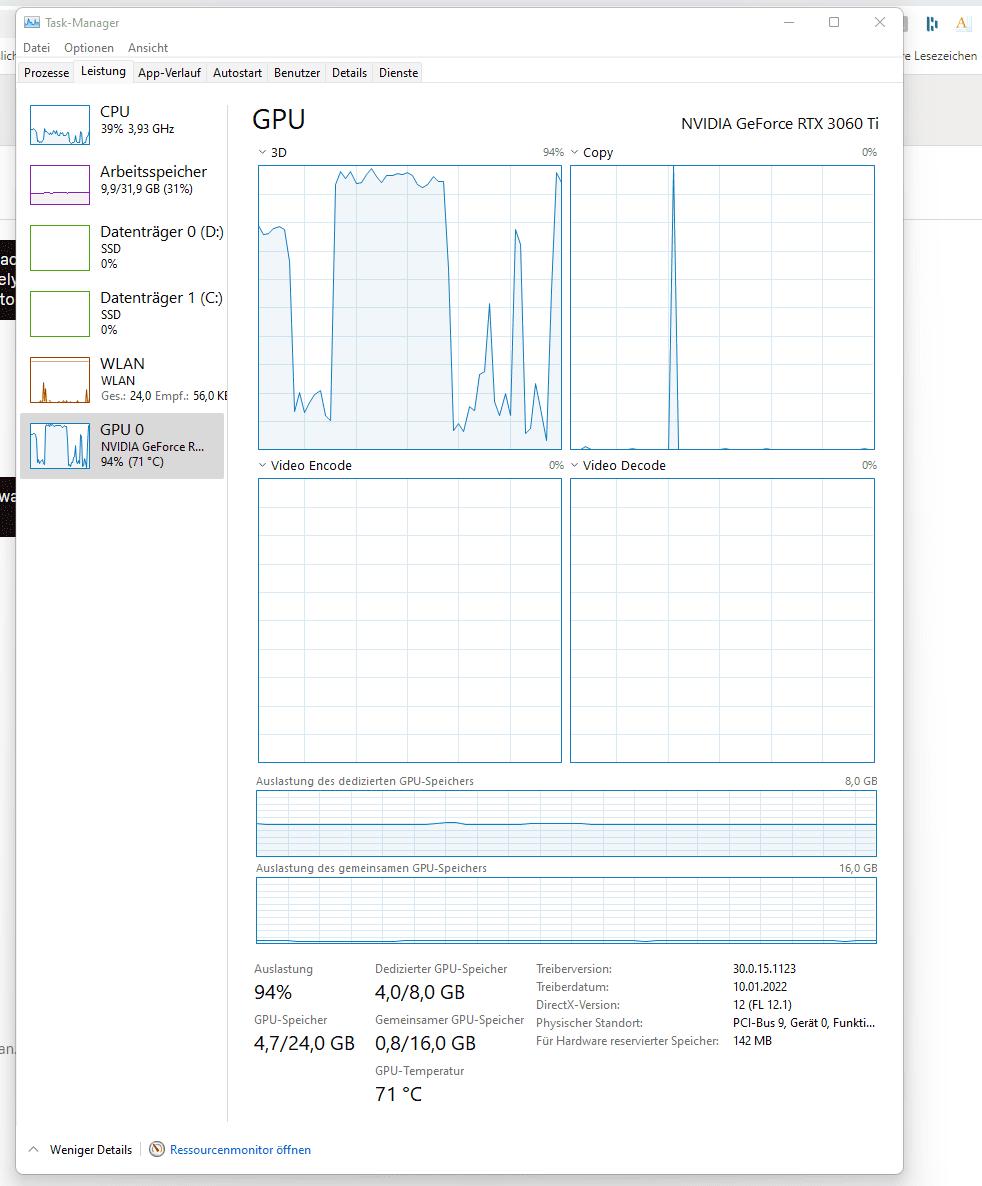This screenshot has width=982, height=1186.
Task: Select Datenträger 0 (D:) in sidebar
Action: click(x=123, y=247)
